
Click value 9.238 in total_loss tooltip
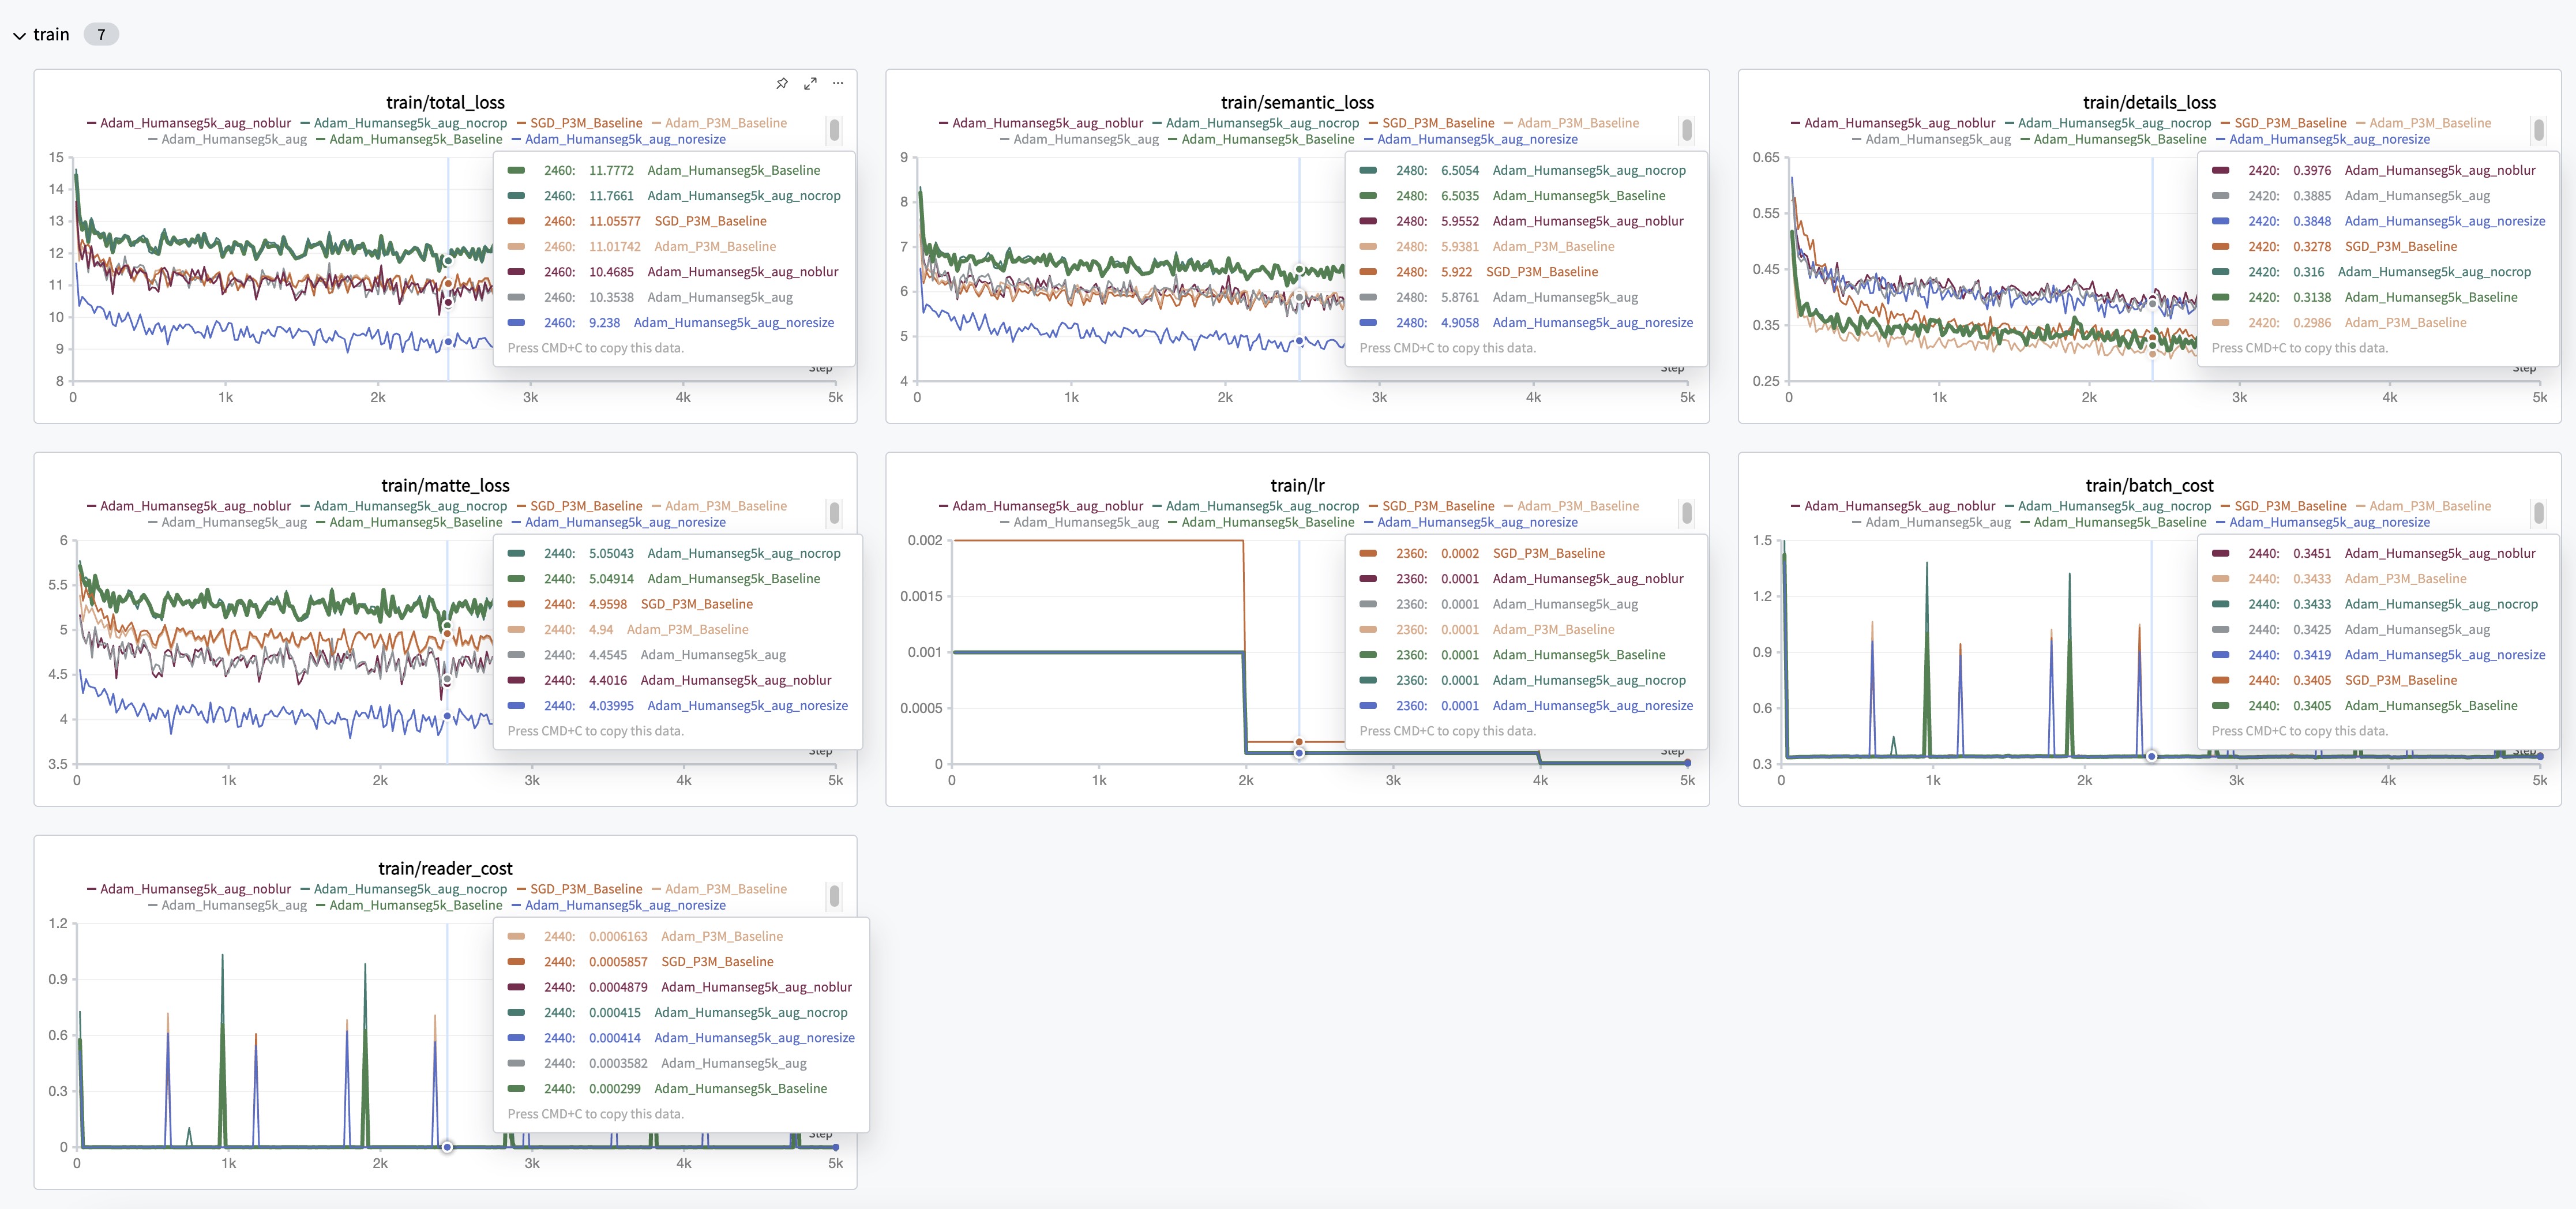(604, 322)
